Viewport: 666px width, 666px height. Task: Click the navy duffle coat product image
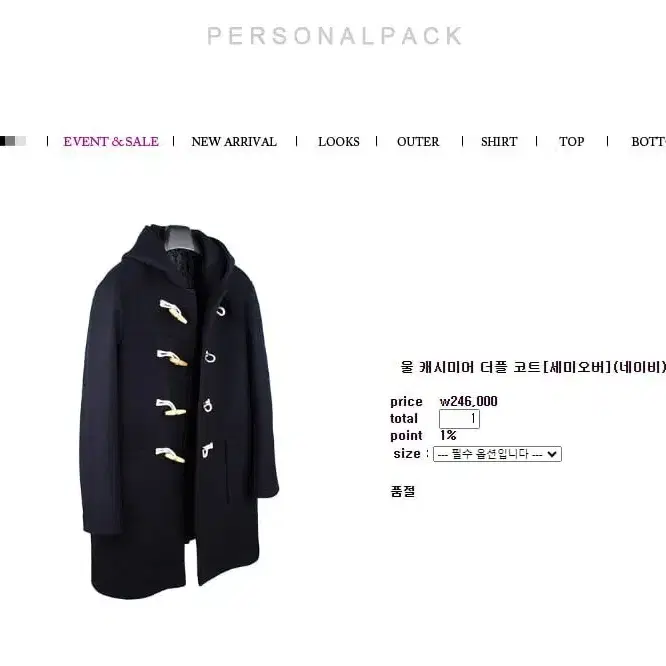179,411
